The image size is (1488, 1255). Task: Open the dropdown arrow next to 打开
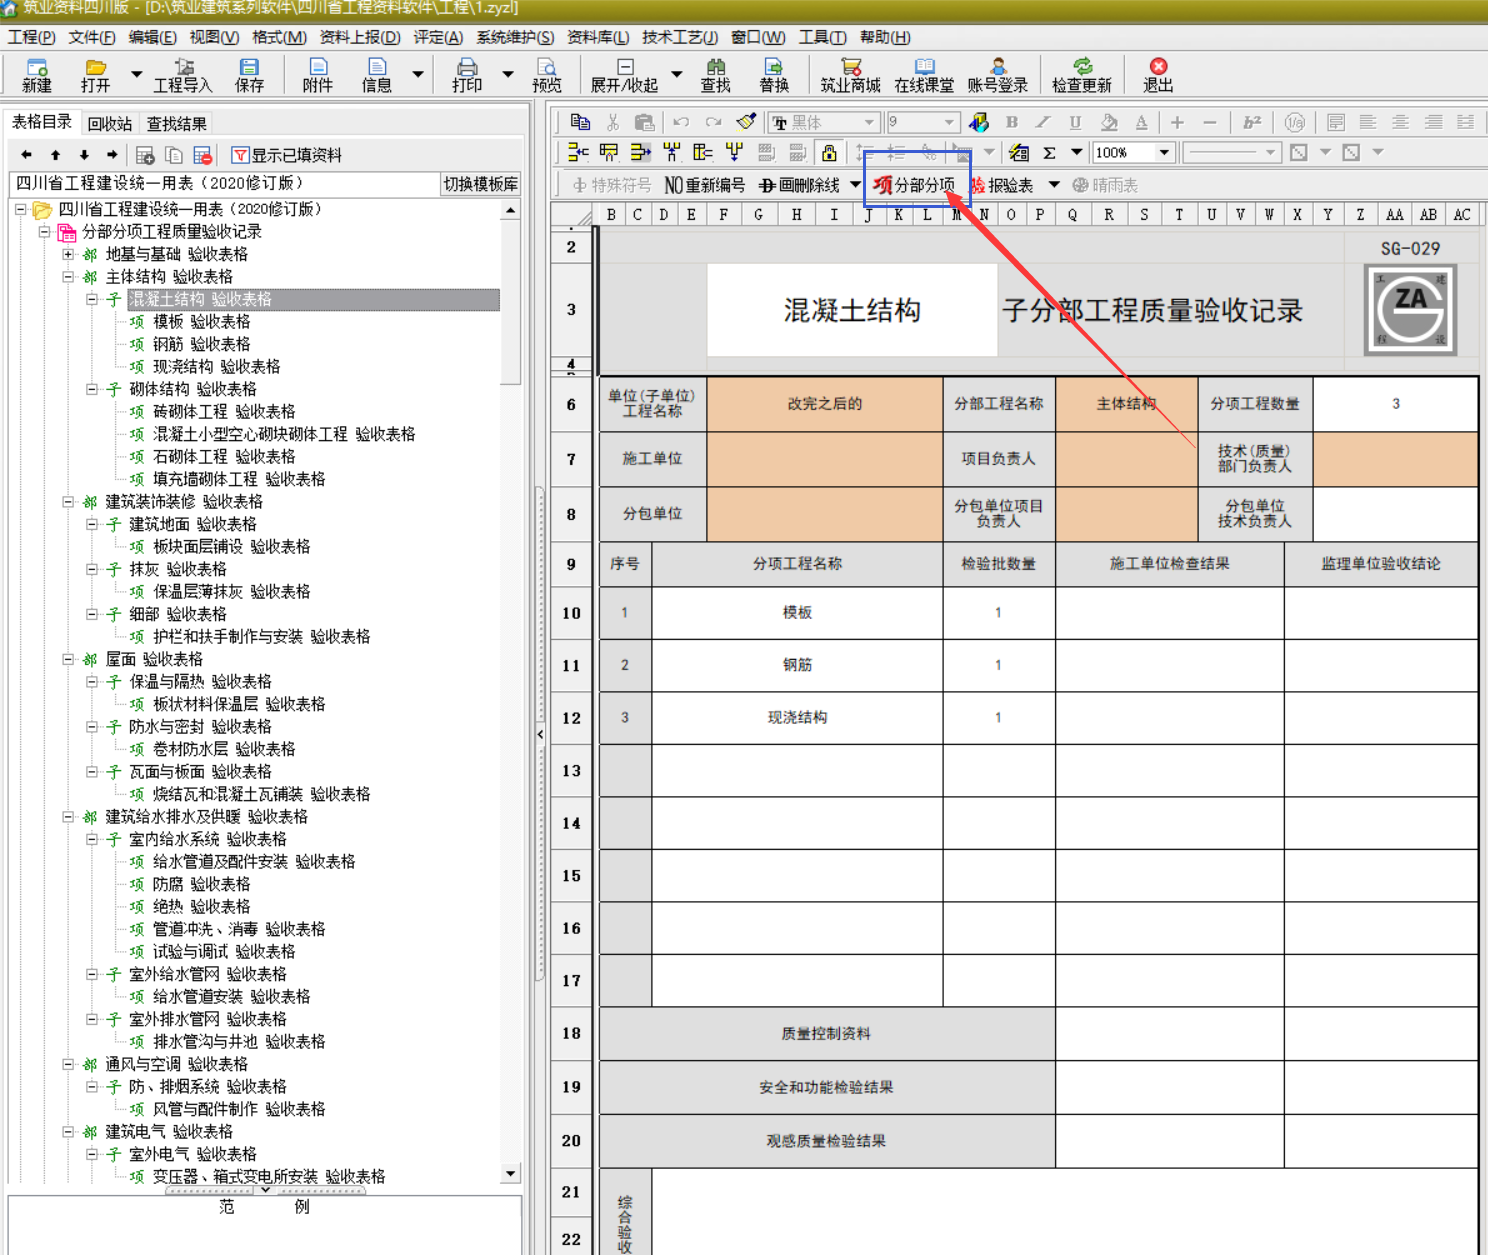point(136,74)
